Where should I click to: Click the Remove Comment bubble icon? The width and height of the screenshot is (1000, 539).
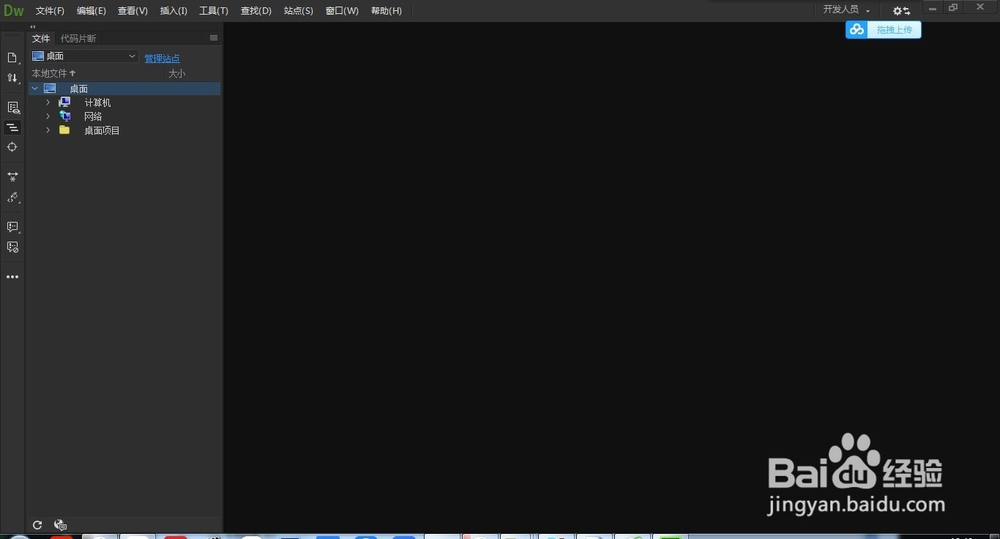point(12,247)
